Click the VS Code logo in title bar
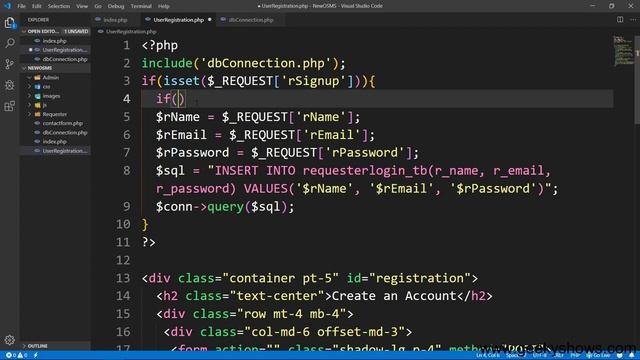The width and height of the screenshot is (640, 360). pos(7,6)
